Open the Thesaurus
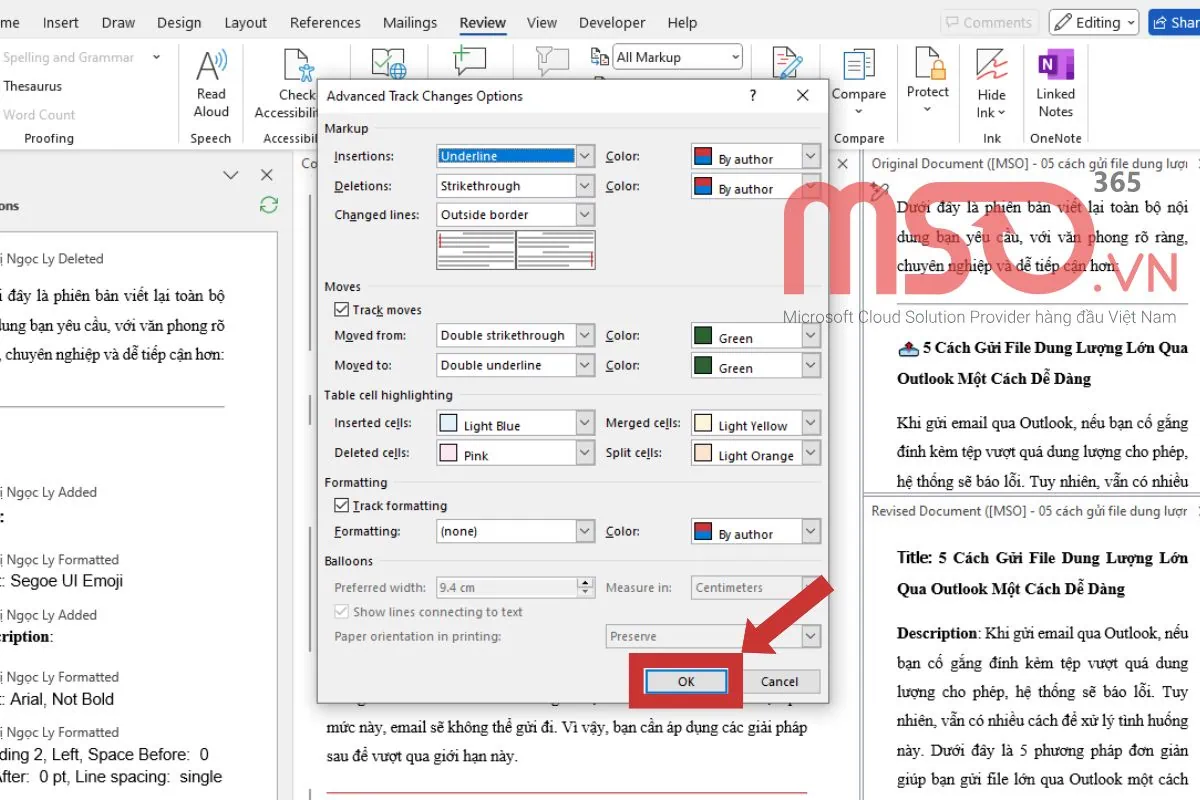The image size is (1200, 800). coord(32,86)
